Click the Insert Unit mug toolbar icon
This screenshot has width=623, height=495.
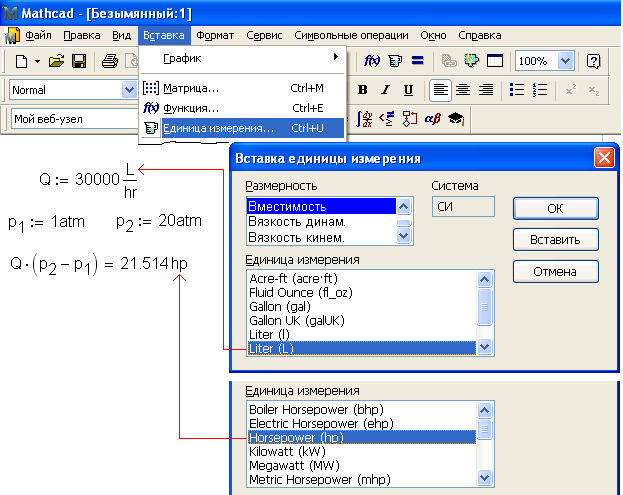click(x=395, y=61)
